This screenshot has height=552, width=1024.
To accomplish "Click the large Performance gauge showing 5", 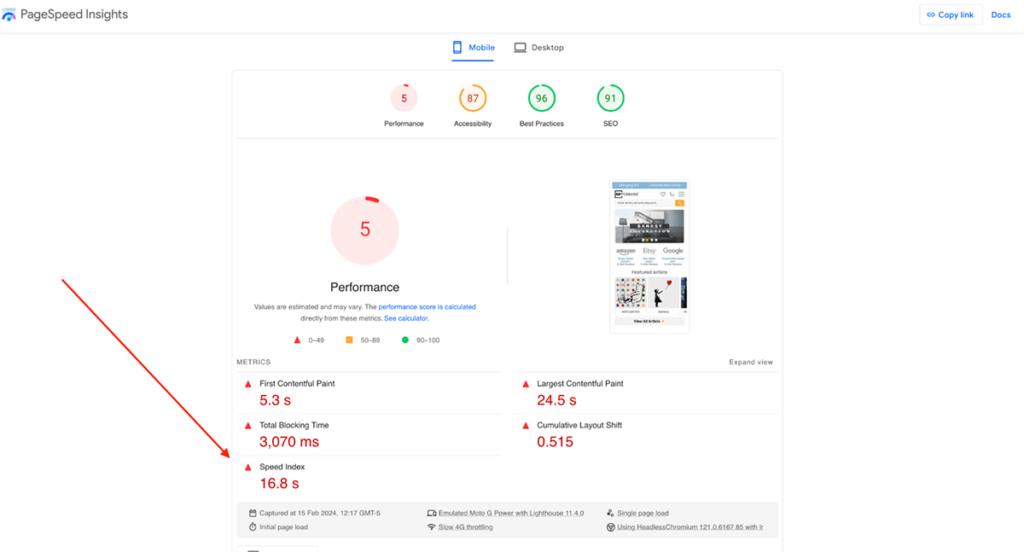I will (364, 230).
